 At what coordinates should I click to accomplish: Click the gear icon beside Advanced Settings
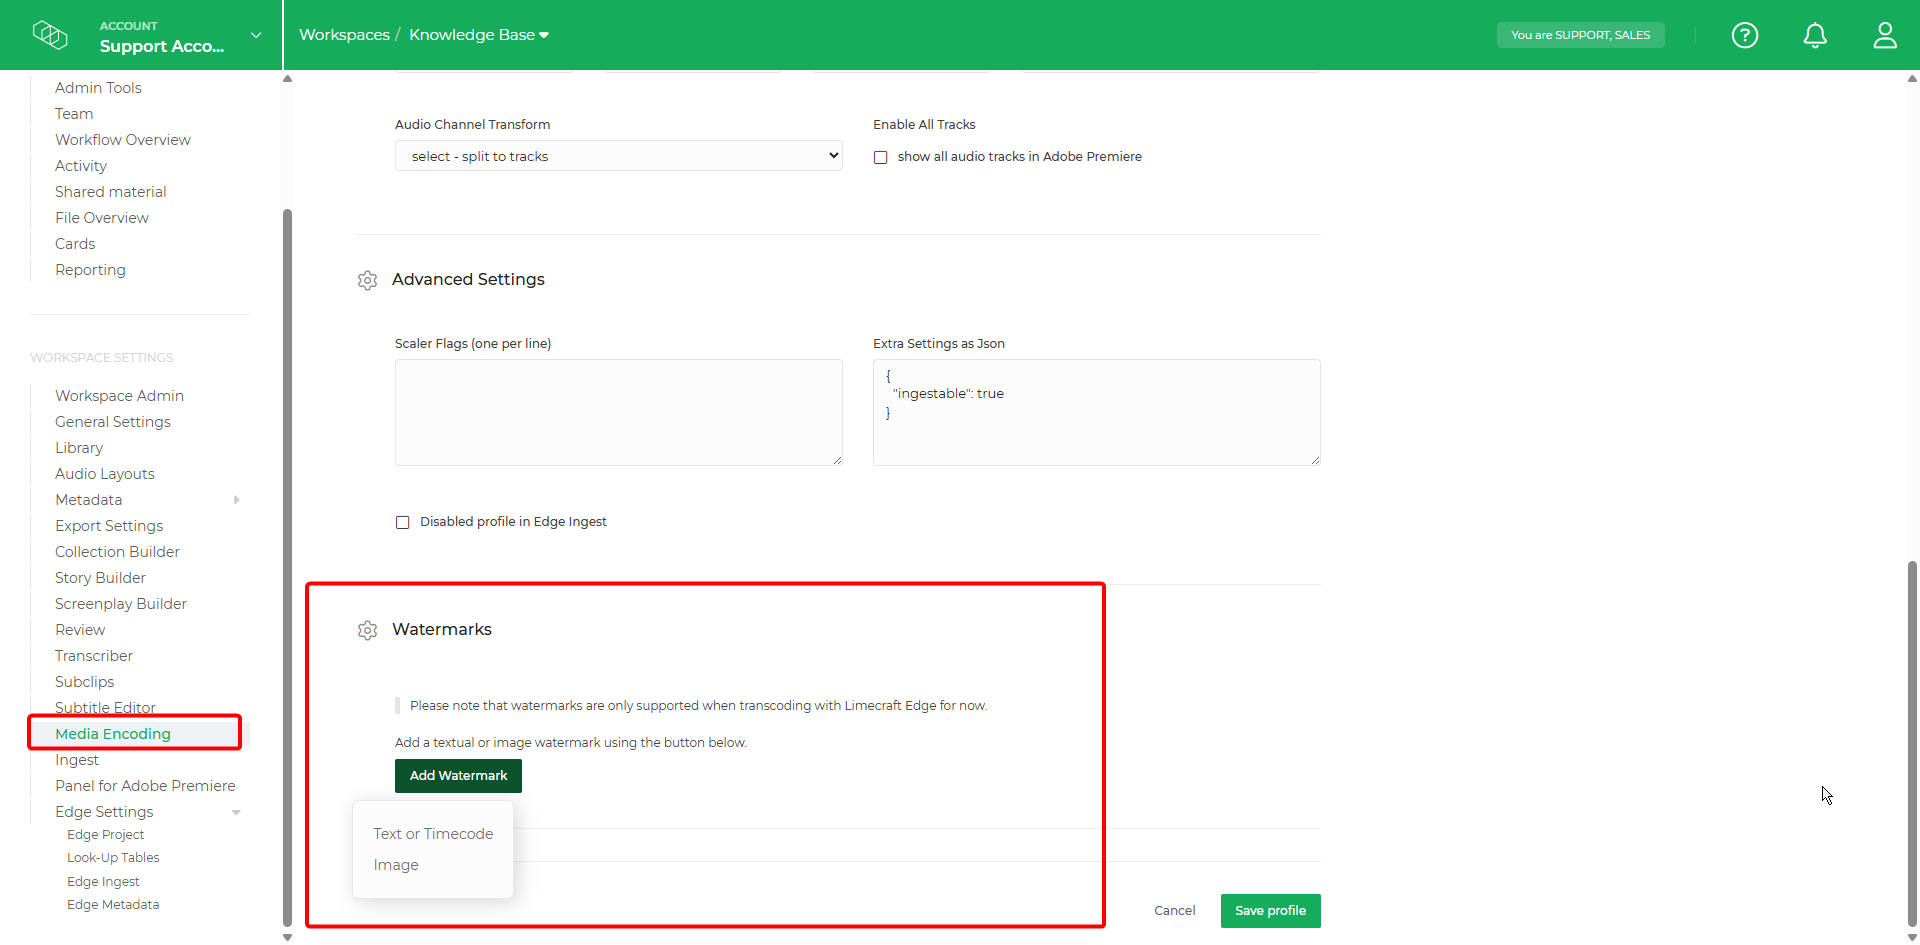[367, 281]
